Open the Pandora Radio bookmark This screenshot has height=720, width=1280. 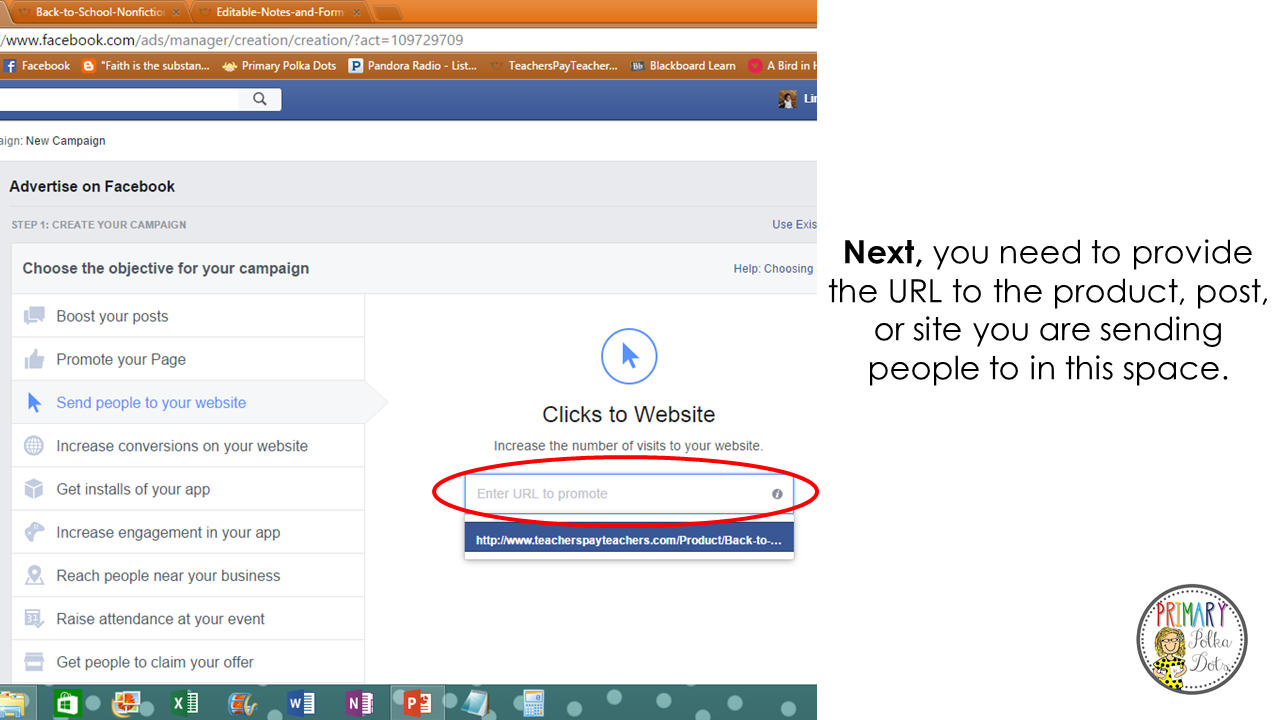tap(413, 66)
